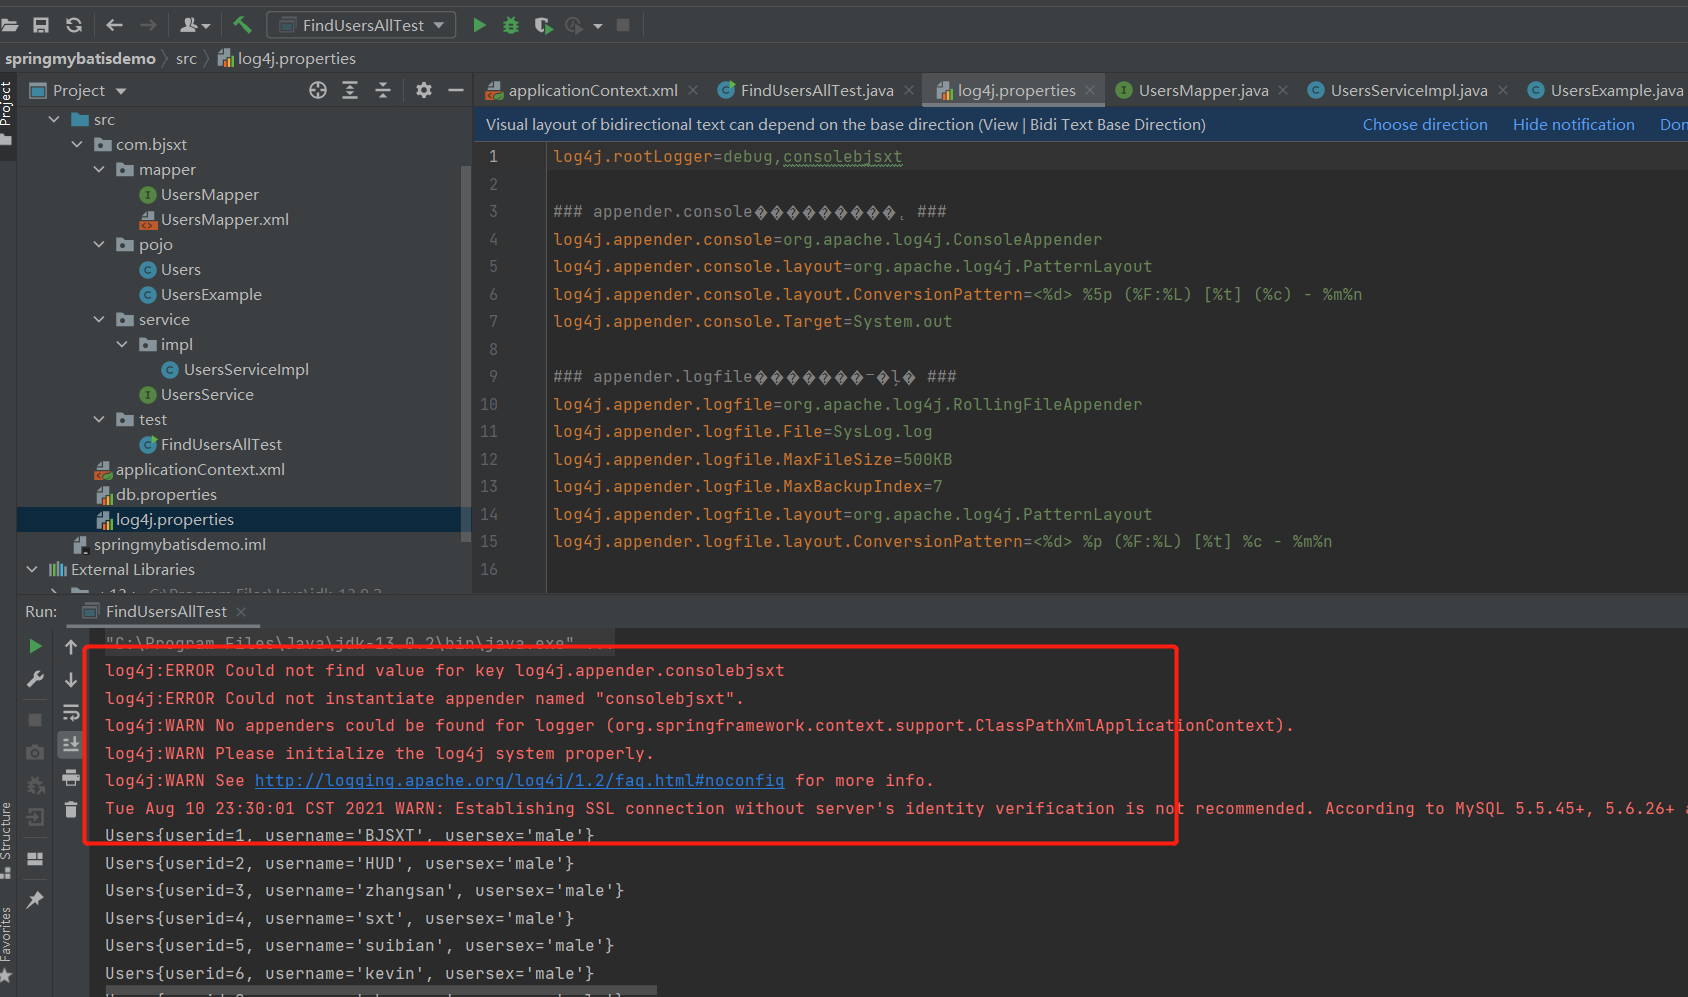Click on editor line 1 rootLogger text
This screenshot has height=997, width=1688.
[727, 156]
